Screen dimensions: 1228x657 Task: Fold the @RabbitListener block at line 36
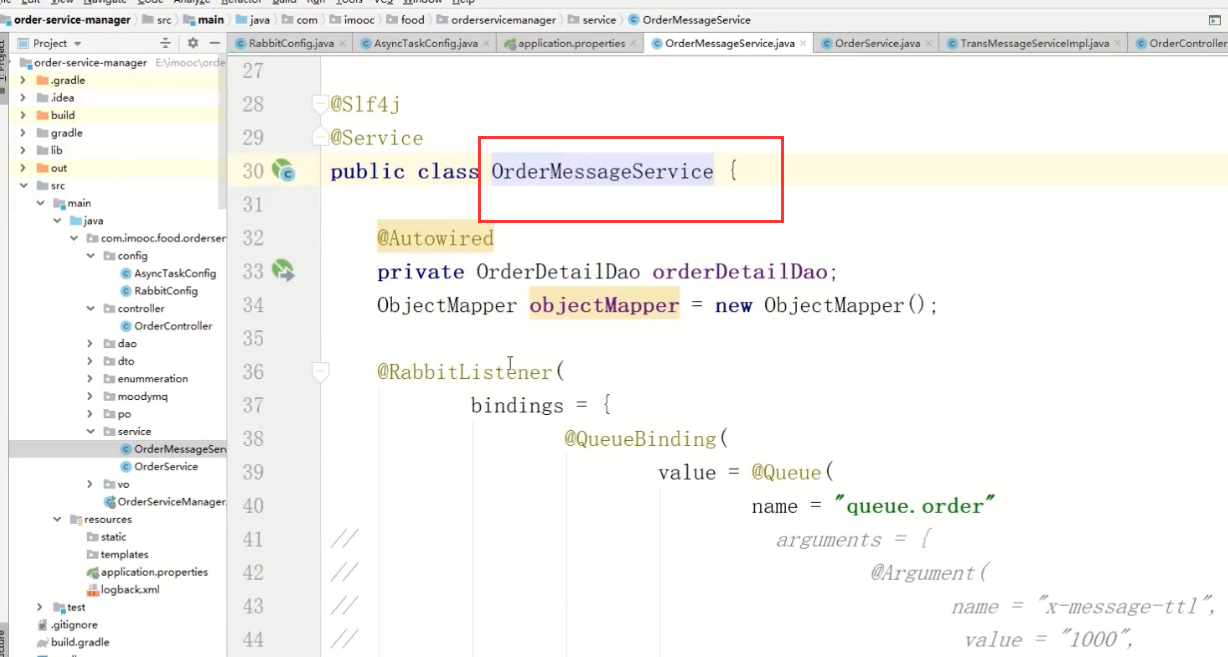pyautogui.click(x=320, y=371)
